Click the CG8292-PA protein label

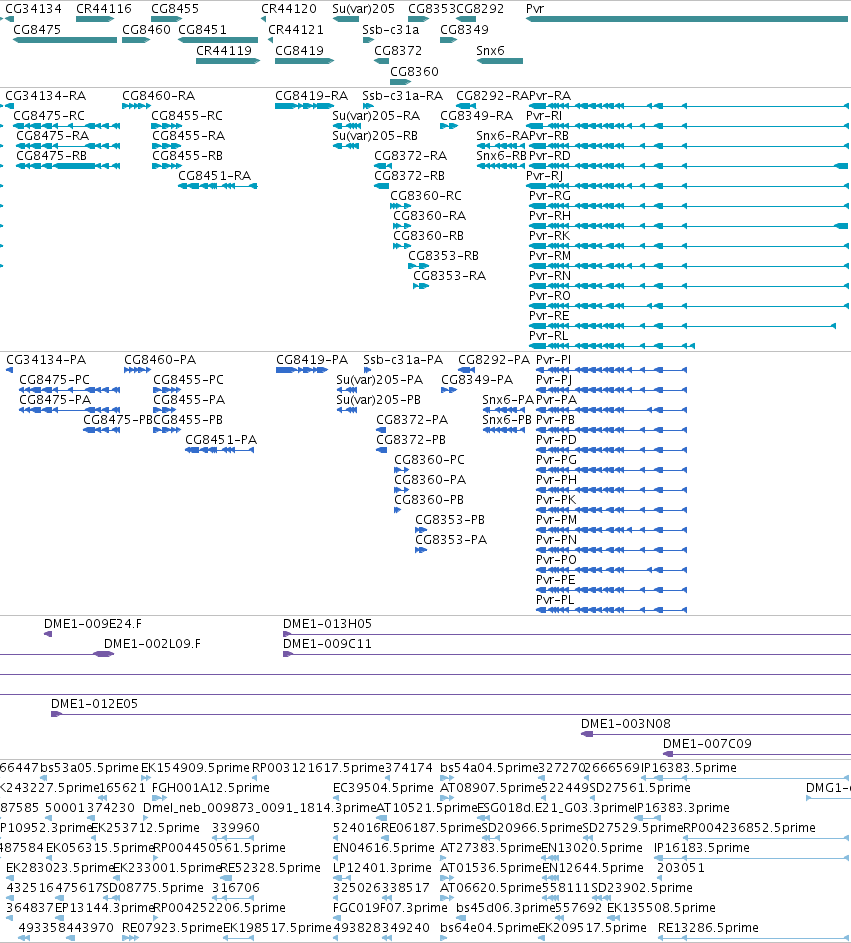click(494, 360)
